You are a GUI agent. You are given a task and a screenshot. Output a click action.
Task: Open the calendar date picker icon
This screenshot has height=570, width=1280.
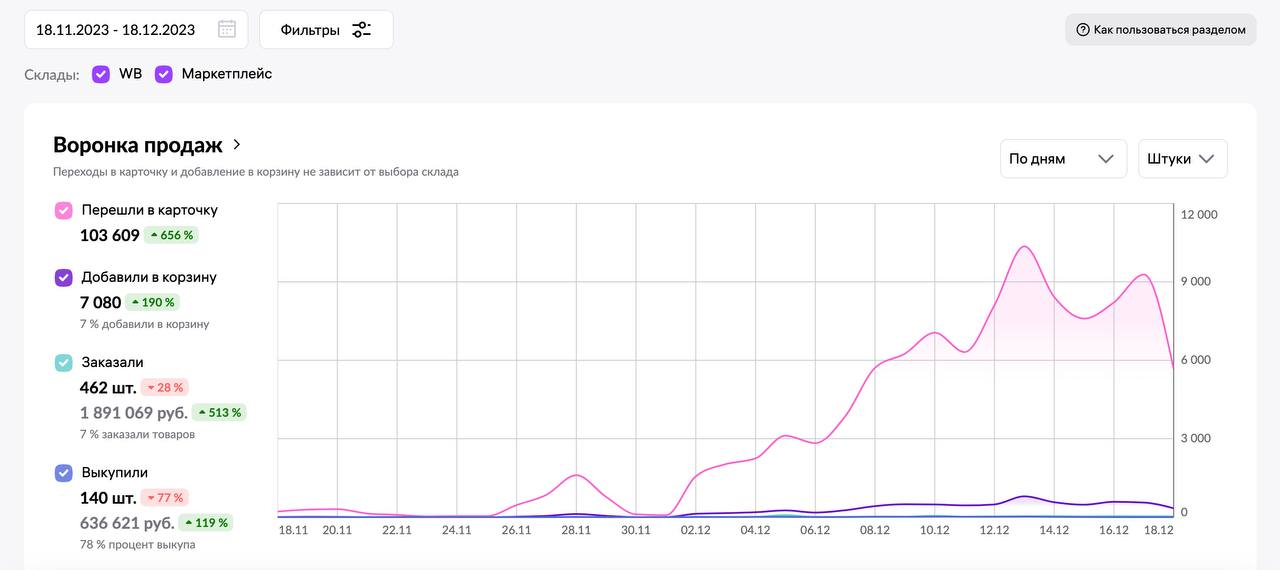coord(227,29)
